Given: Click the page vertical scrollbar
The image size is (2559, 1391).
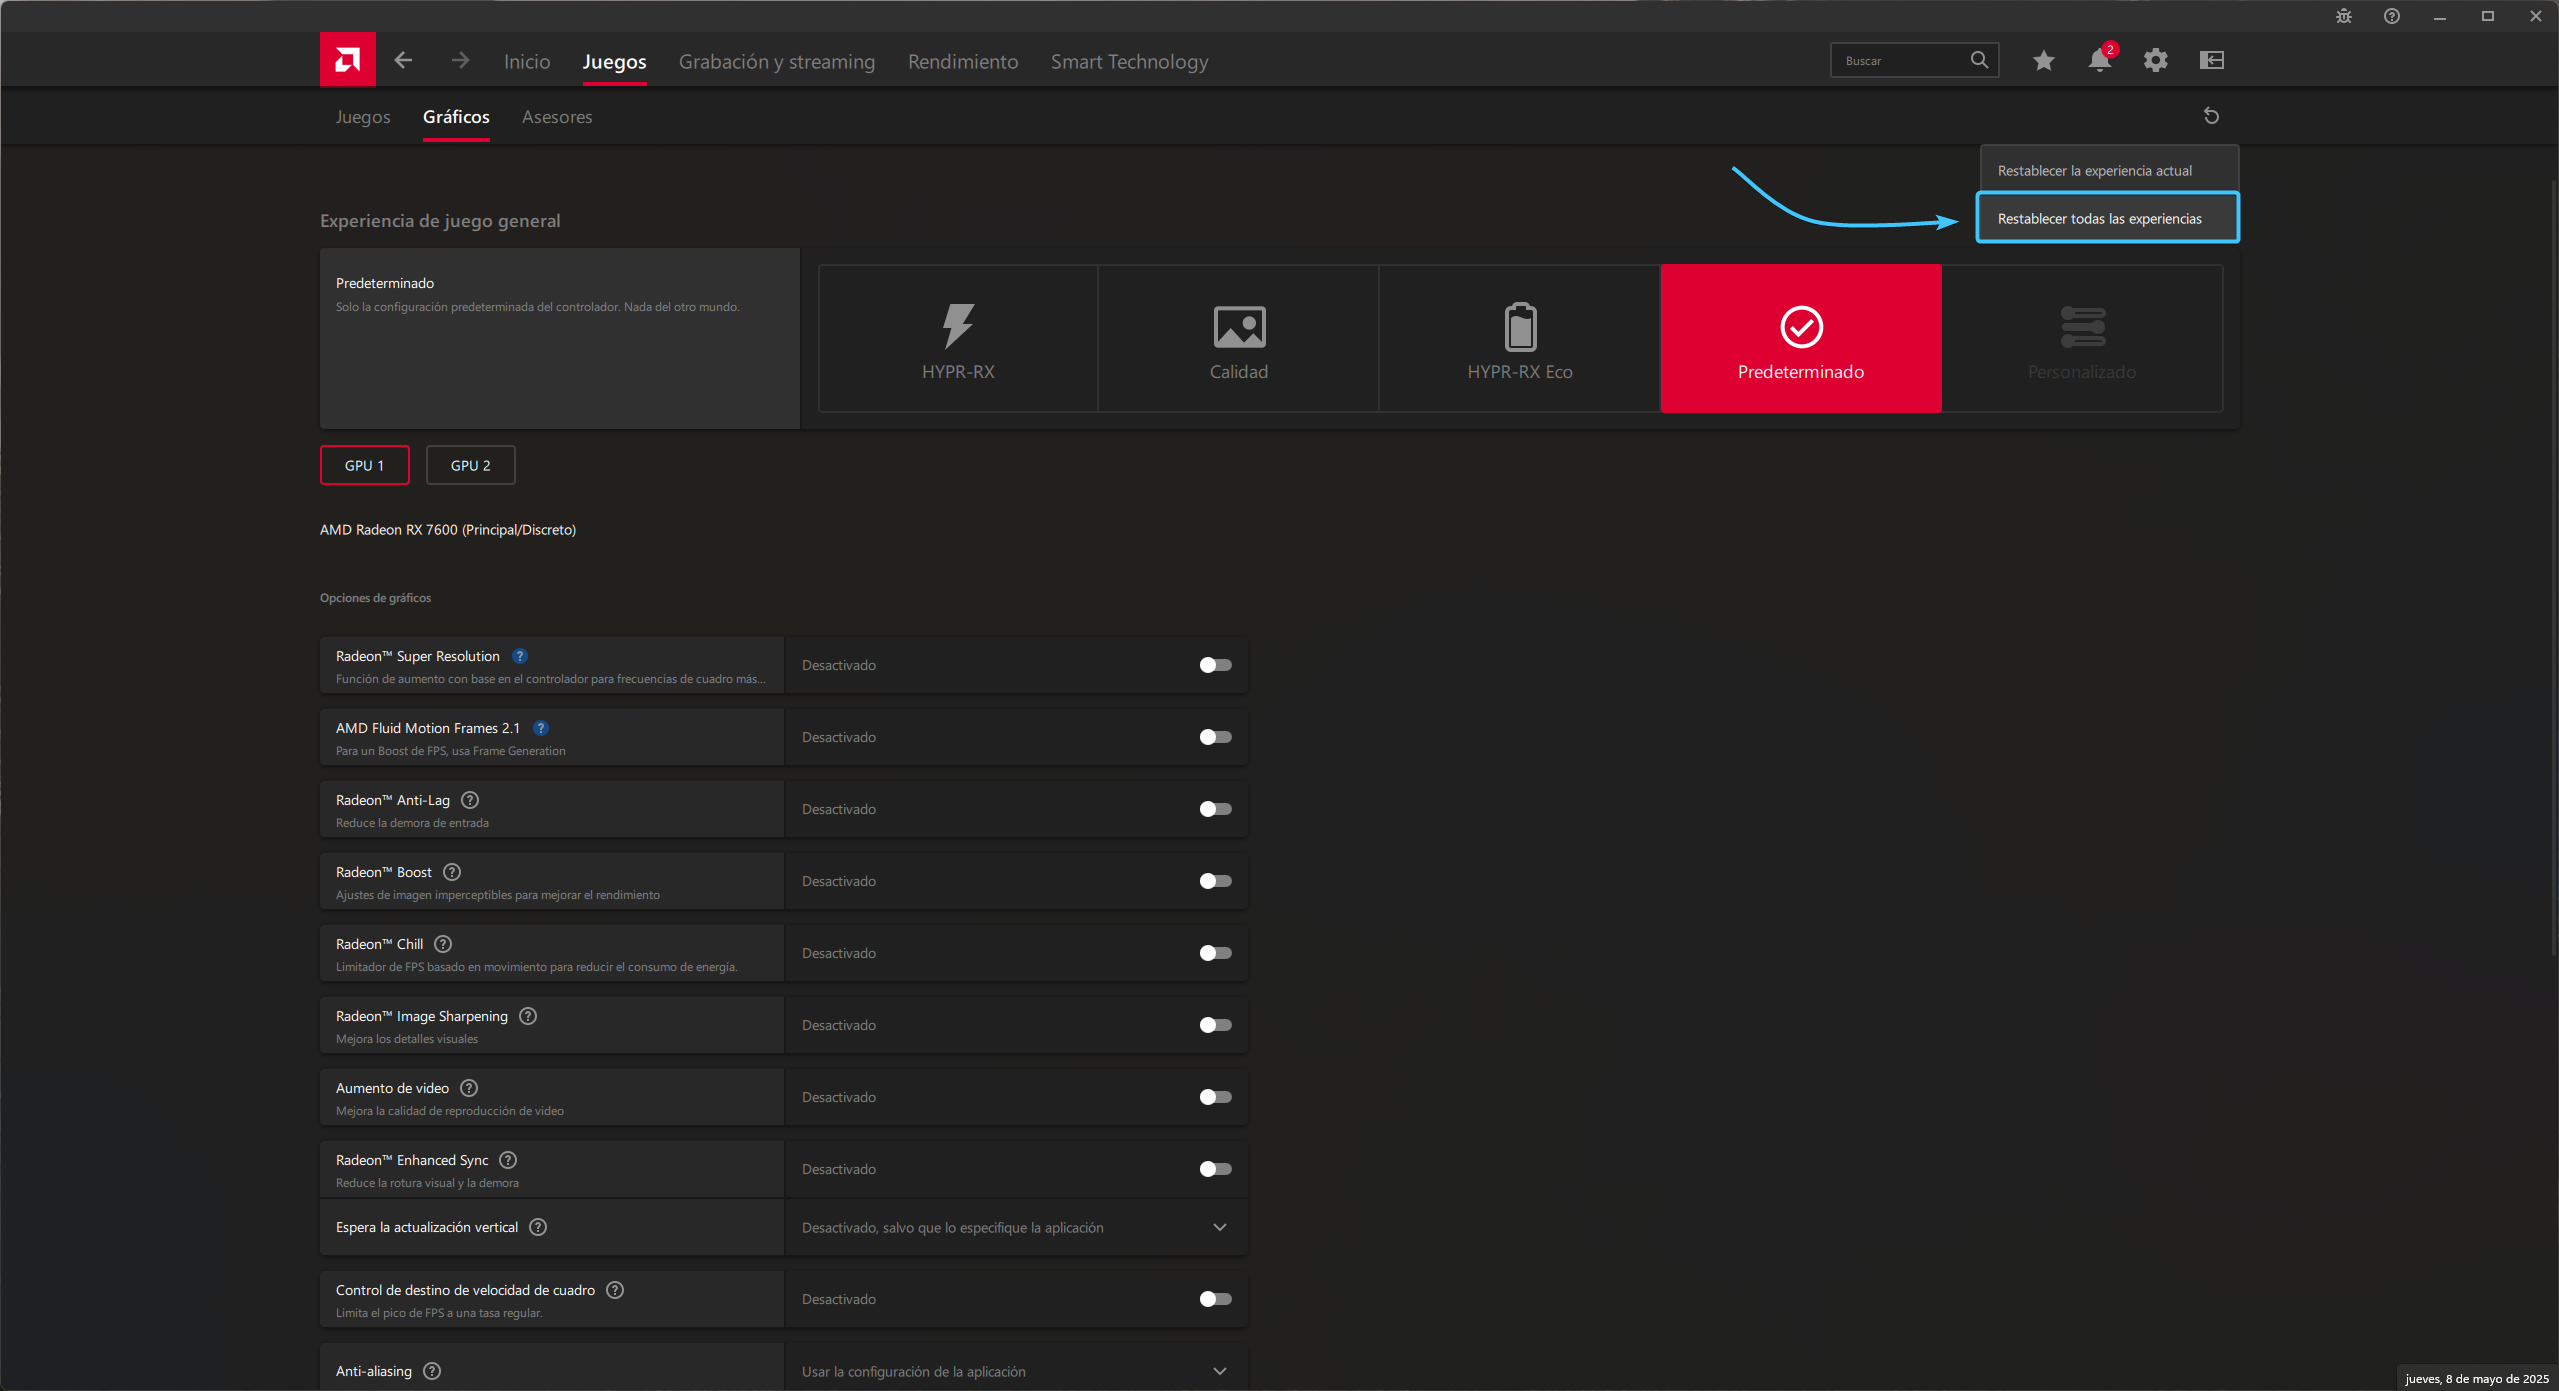Looking at the screenshot, I should click(x=2553, y=570).
